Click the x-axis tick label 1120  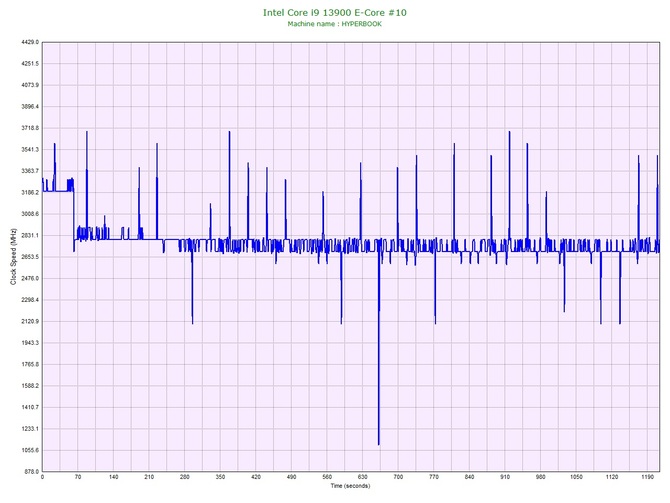point(611,477)
